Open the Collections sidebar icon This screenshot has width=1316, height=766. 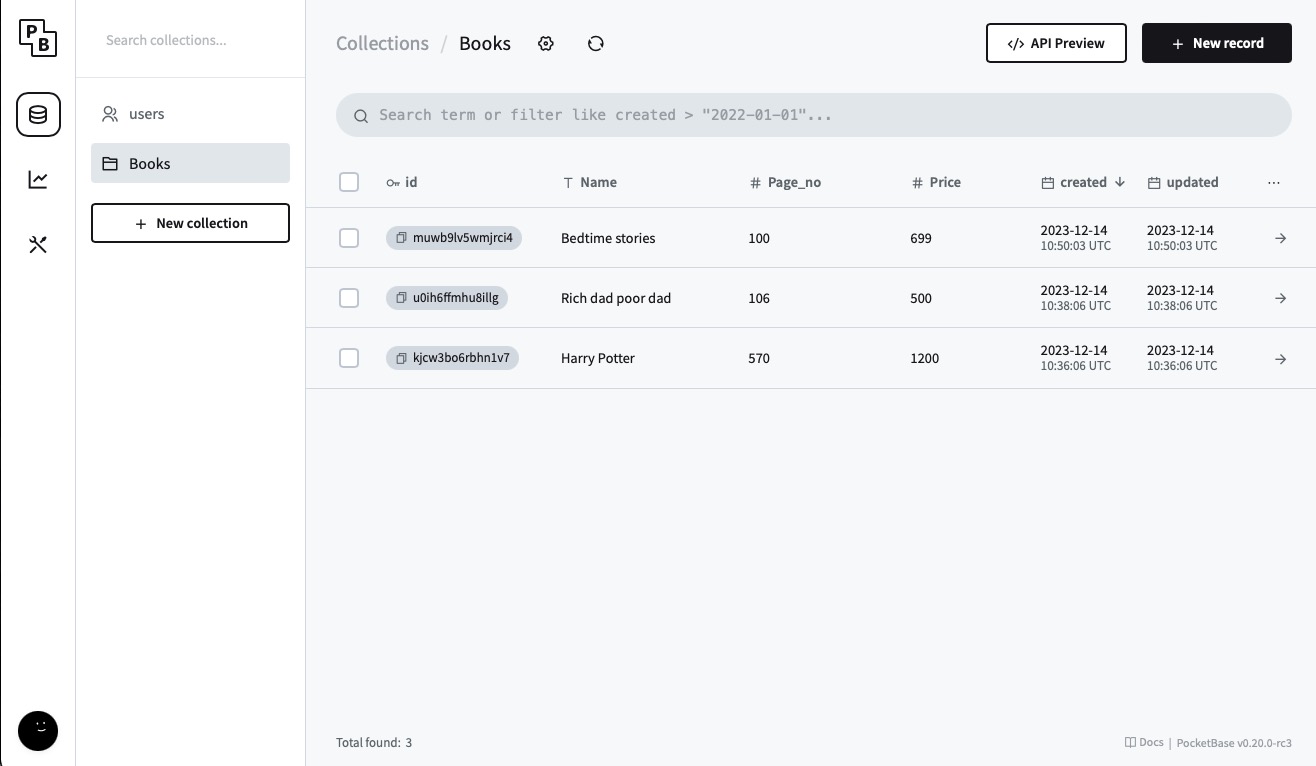[x=38, y=114]
